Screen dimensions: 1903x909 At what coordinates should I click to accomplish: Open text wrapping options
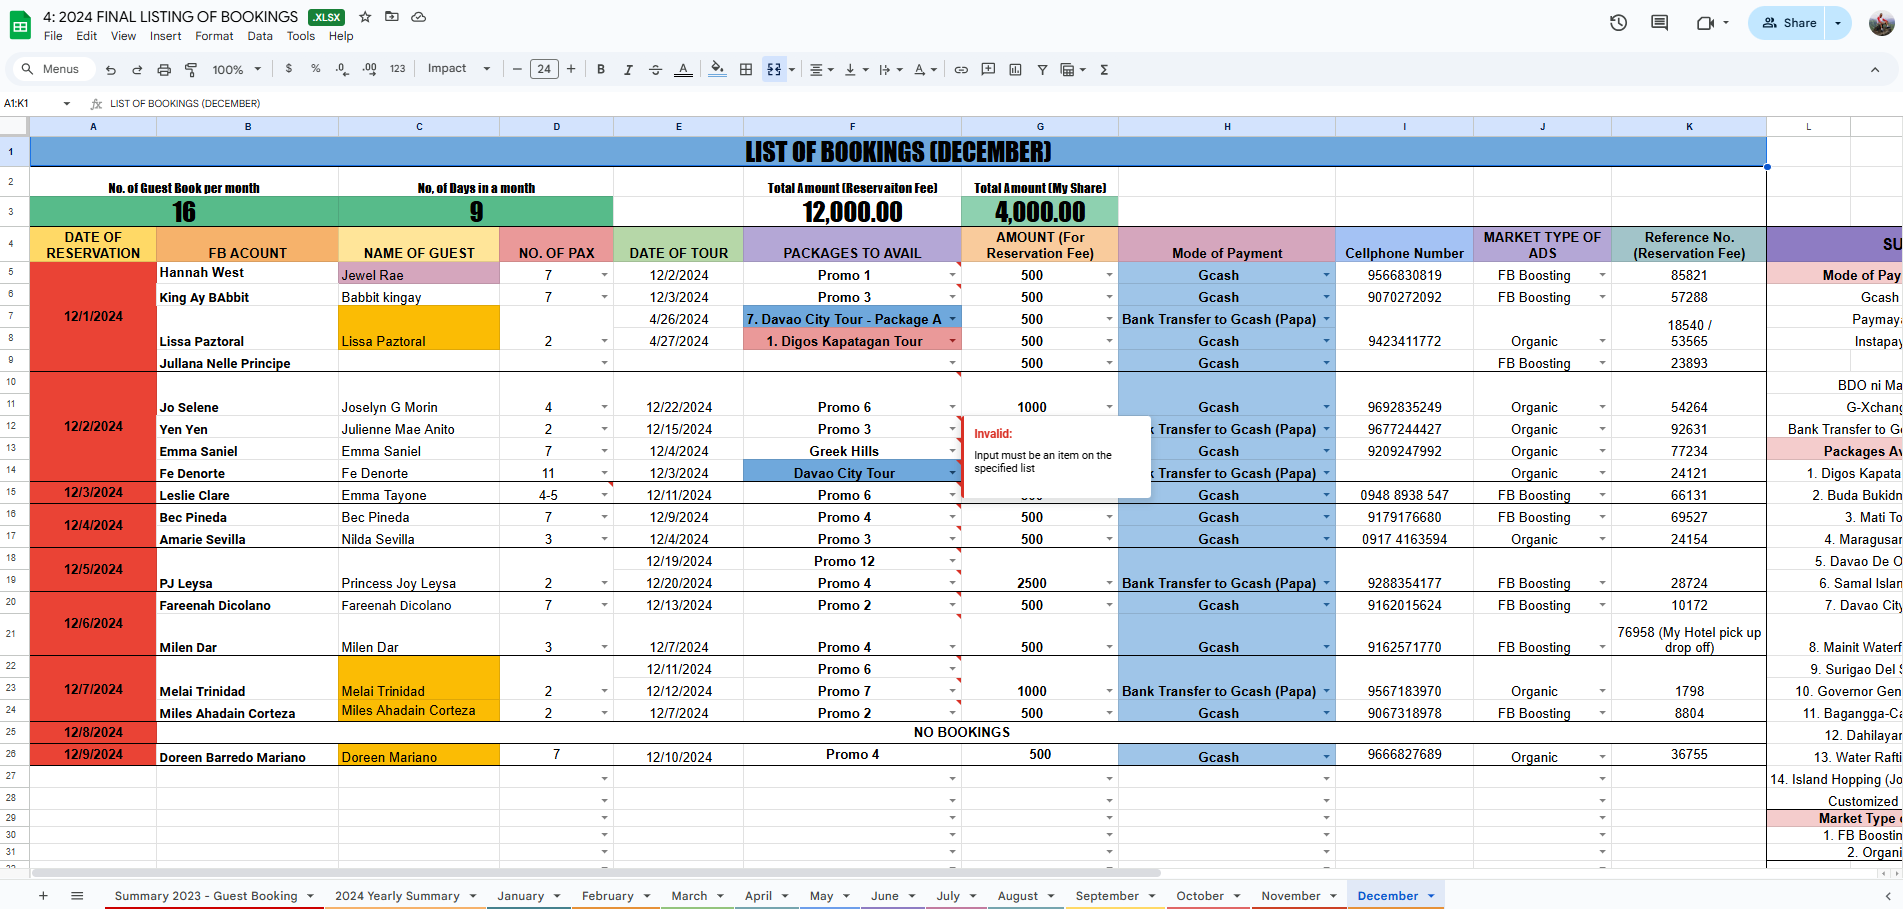pyautogui.click(x=890, y=69)
